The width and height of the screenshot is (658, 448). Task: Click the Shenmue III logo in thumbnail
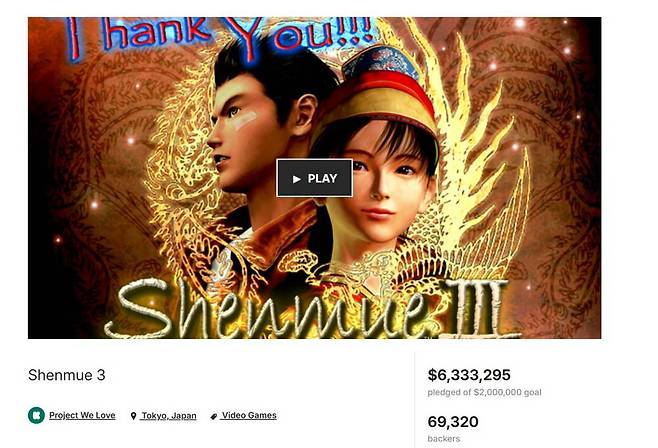[x=313, y=309]
